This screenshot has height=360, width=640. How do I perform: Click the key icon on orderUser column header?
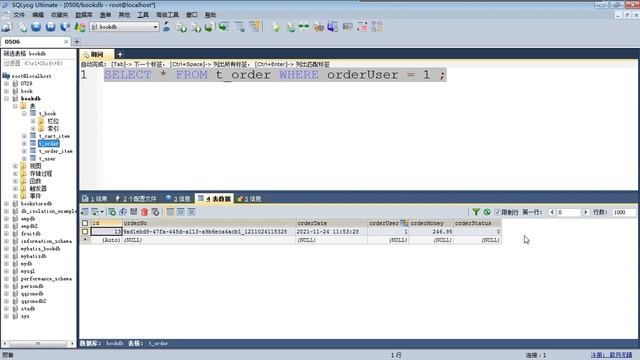[404, 223]
